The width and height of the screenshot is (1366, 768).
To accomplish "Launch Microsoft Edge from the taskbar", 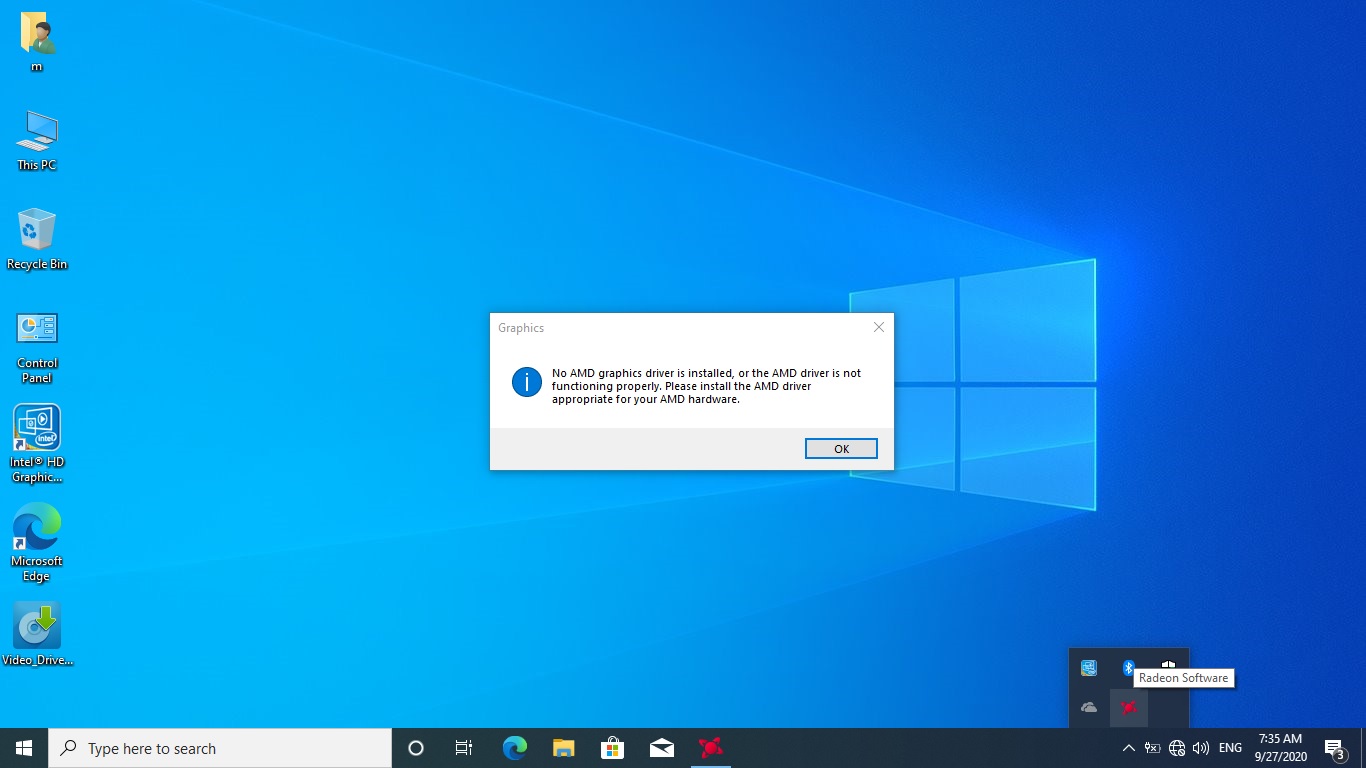I will coord(514,748).
